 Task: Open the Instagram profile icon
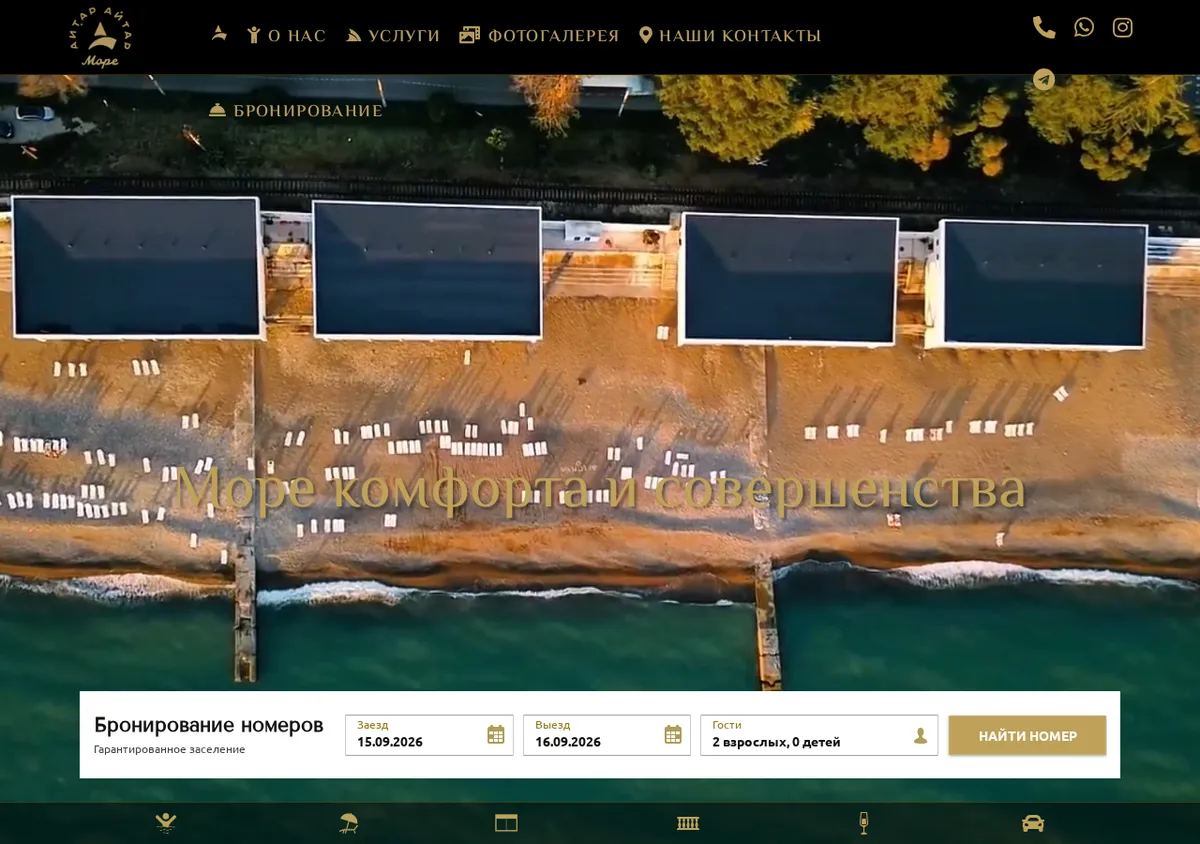coord(1123,28)
